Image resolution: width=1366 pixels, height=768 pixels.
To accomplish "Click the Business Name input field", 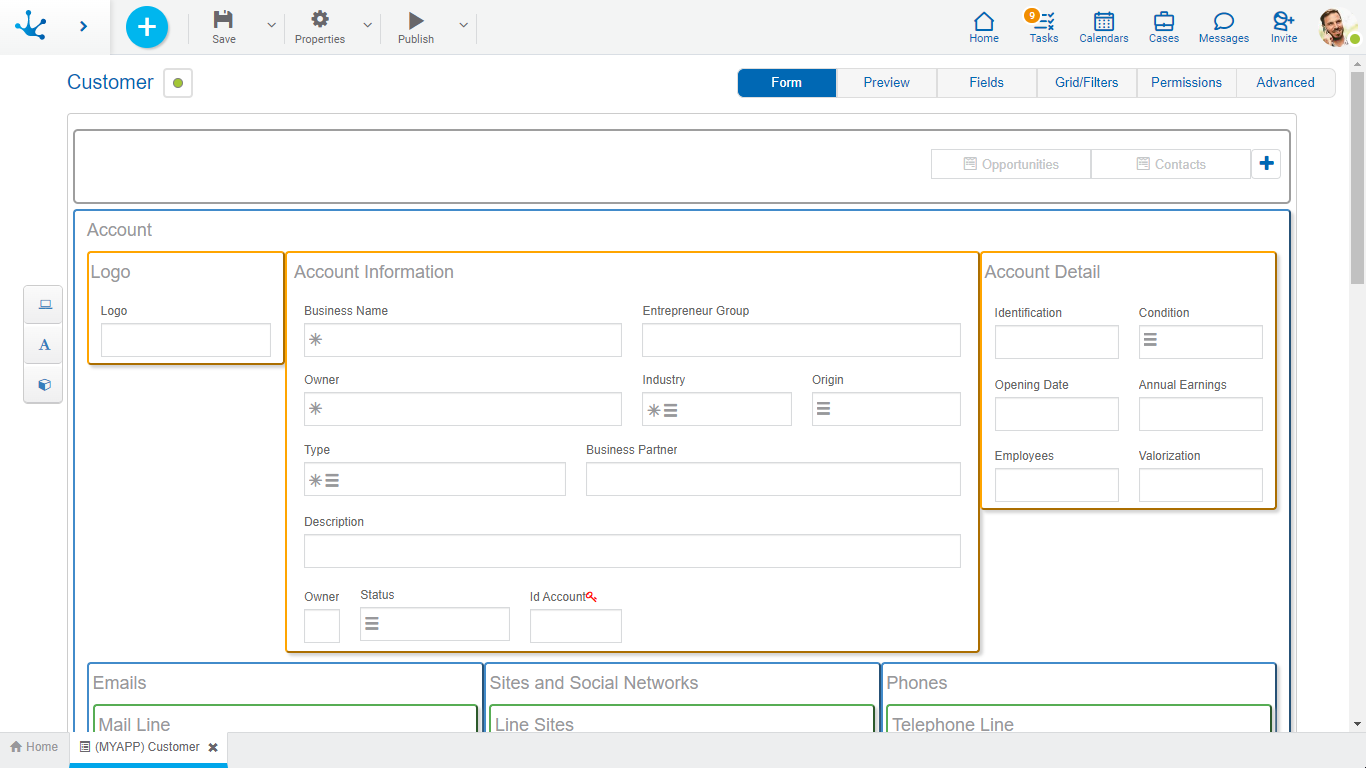I will pyautogui.click(x=463, y=340).
